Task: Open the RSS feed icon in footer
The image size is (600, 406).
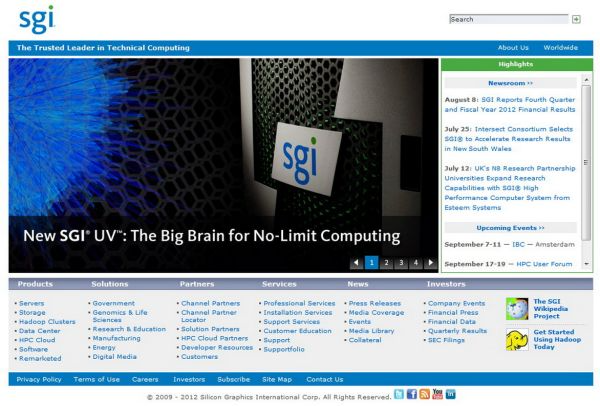Action: [x=424, y=394]
